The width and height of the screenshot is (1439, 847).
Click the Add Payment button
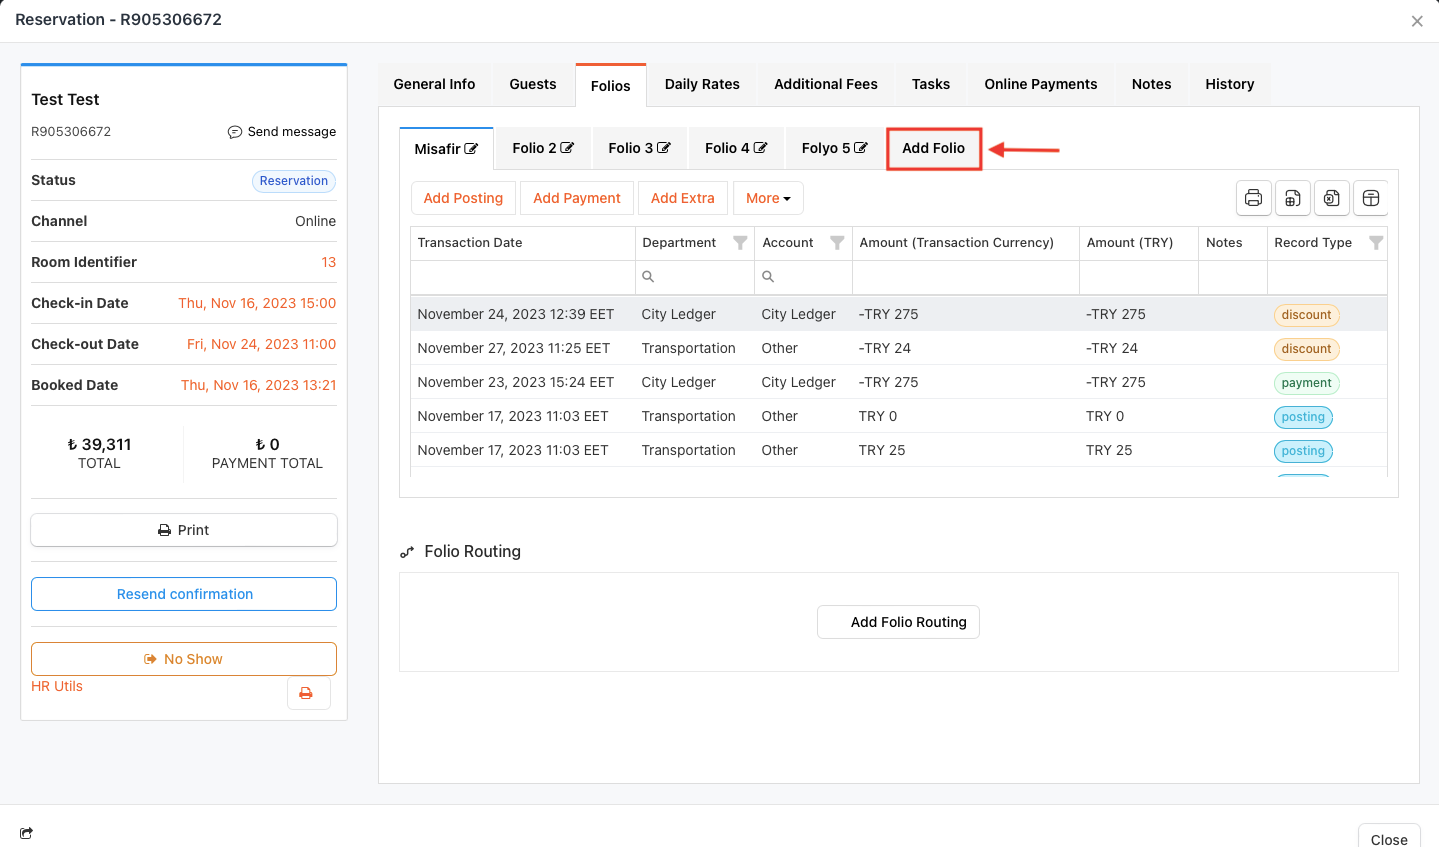coord(576,198)
